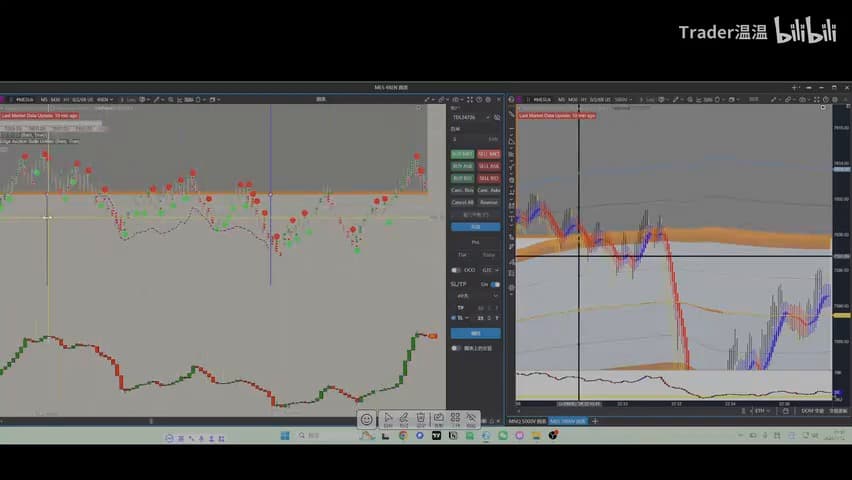Image resolution: width=852 pixels, height=480 pixels.
Task: Cancel all bid orders with Canc. Bids
Action: 462,190
